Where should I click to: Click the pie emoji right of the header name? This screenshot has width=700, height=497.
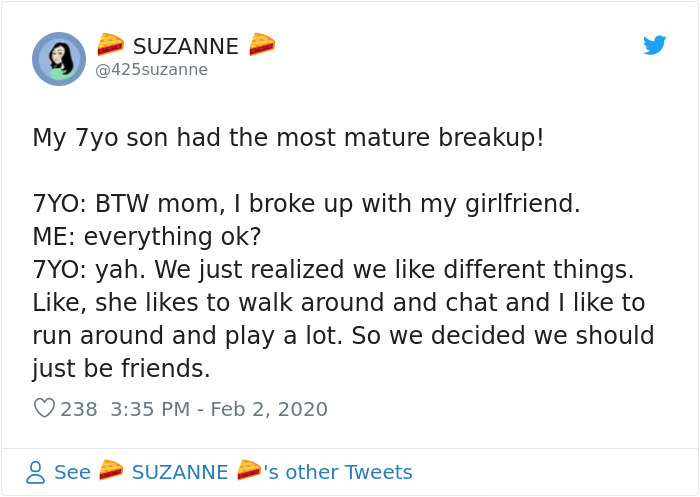click(x=262, y=45)
